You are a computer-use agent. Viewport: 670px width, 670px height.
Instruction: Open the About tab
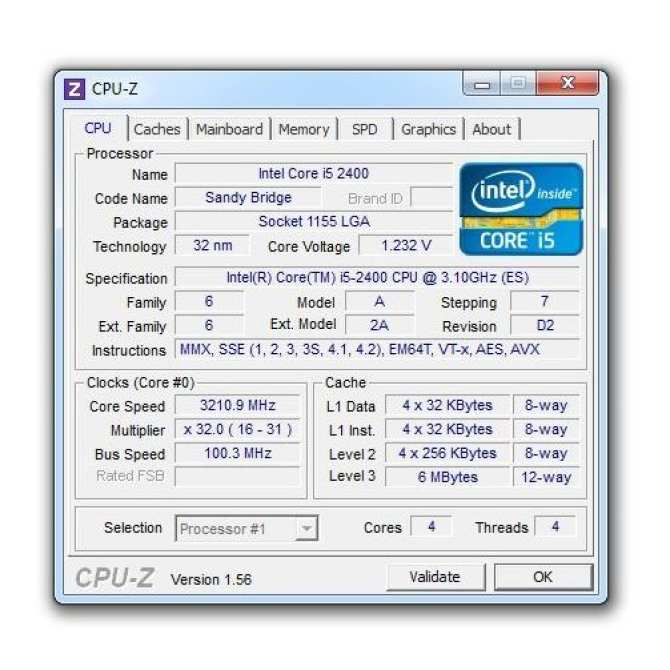pyautogui.click(x=491, y=129)
